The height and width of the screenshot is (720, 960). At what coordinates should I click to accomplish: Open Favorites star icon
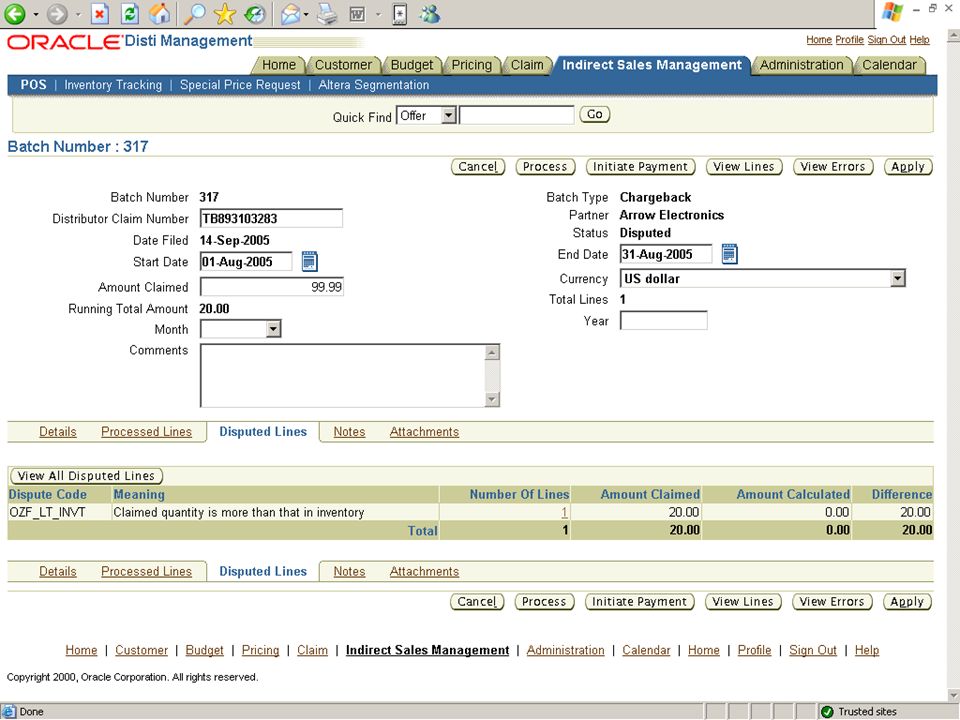click(225, 13)
